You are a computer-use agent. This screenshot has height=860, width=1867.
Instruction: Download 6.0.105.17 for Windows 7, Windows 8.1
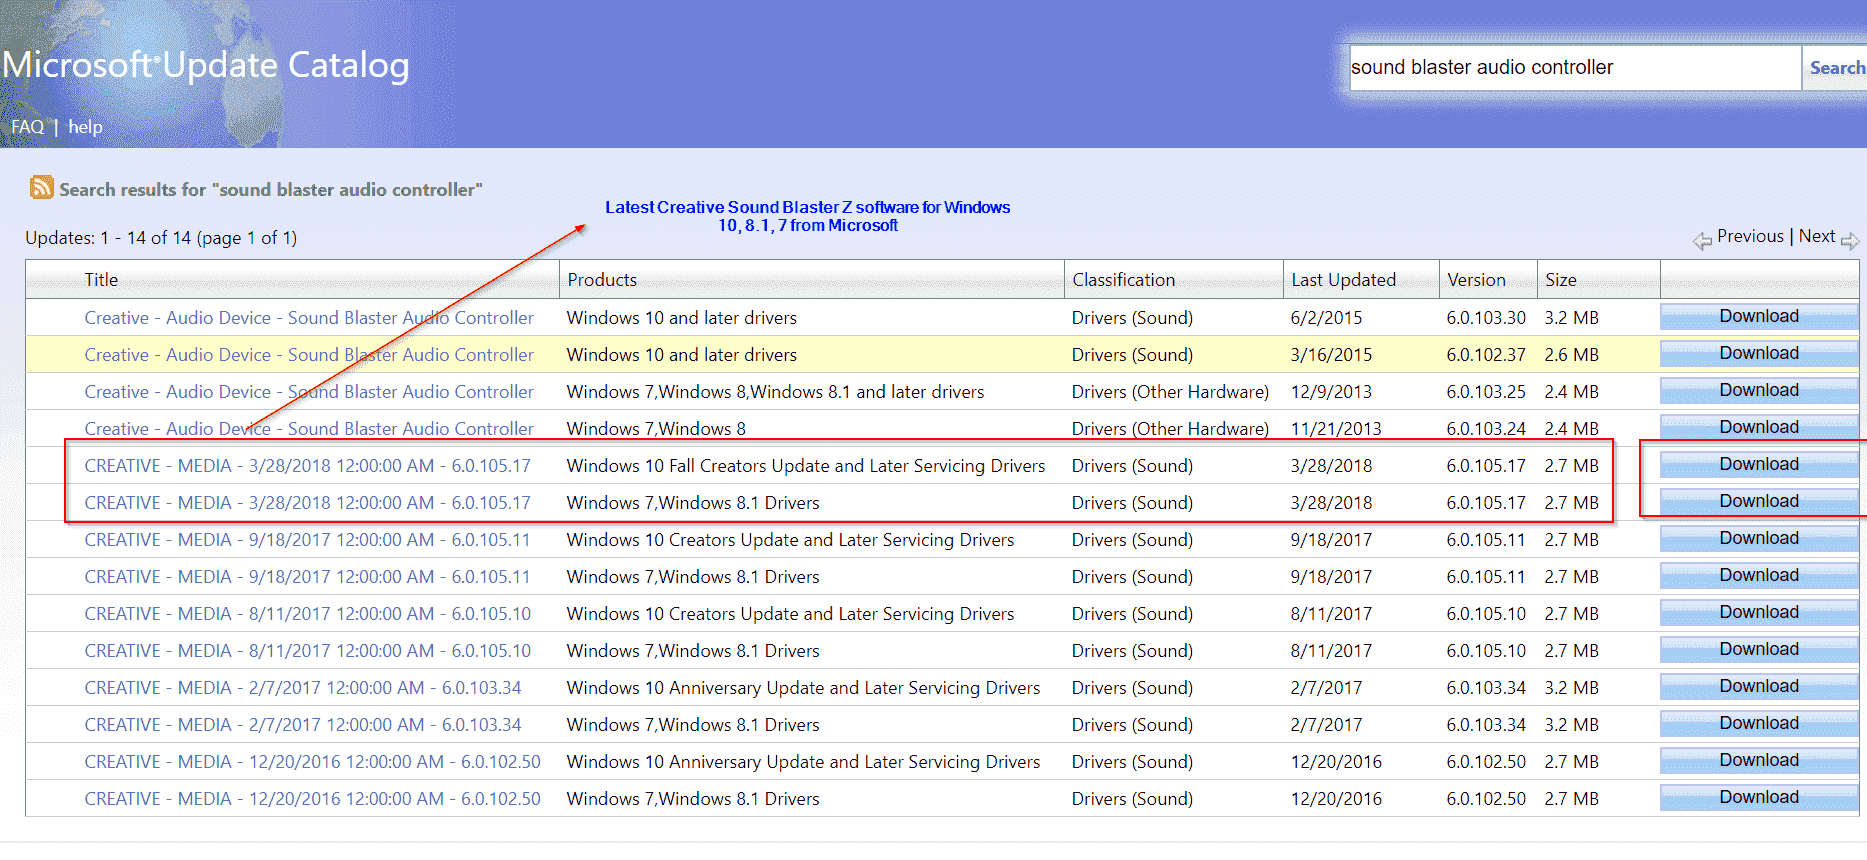(1759, 501)
